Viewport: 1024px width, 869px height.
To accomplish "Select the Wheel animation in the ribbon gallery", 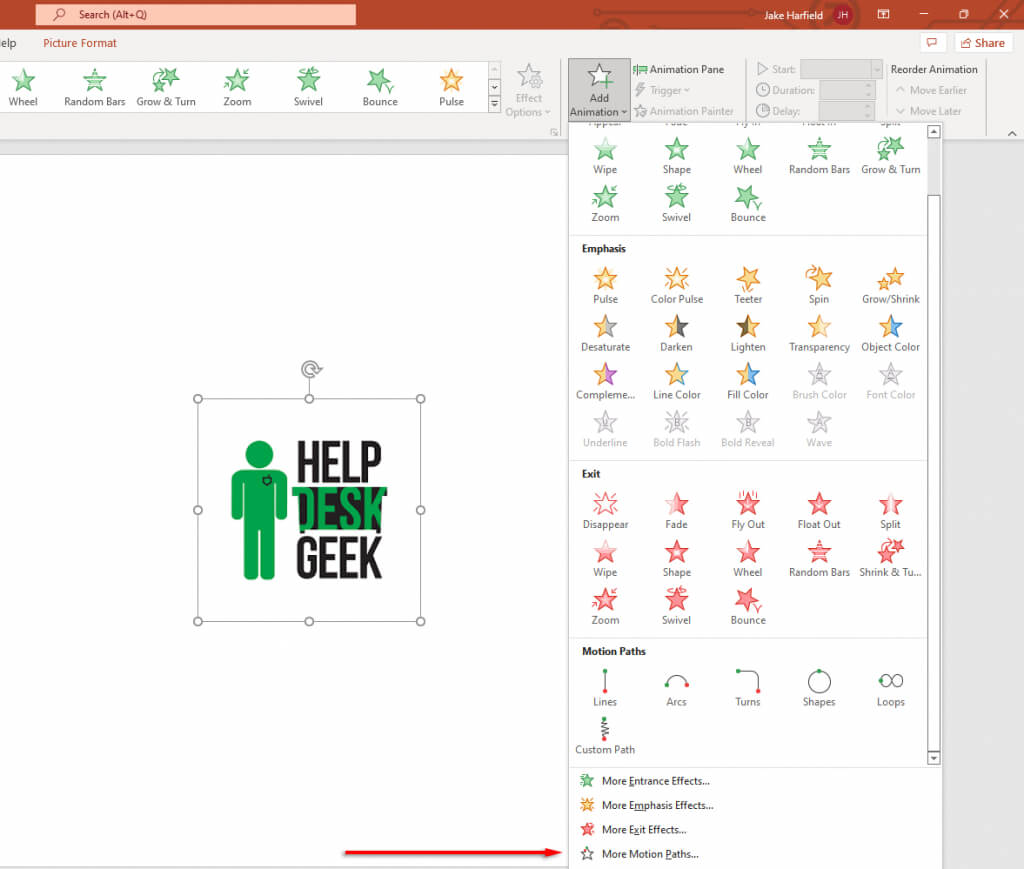I will click(23, 87).
